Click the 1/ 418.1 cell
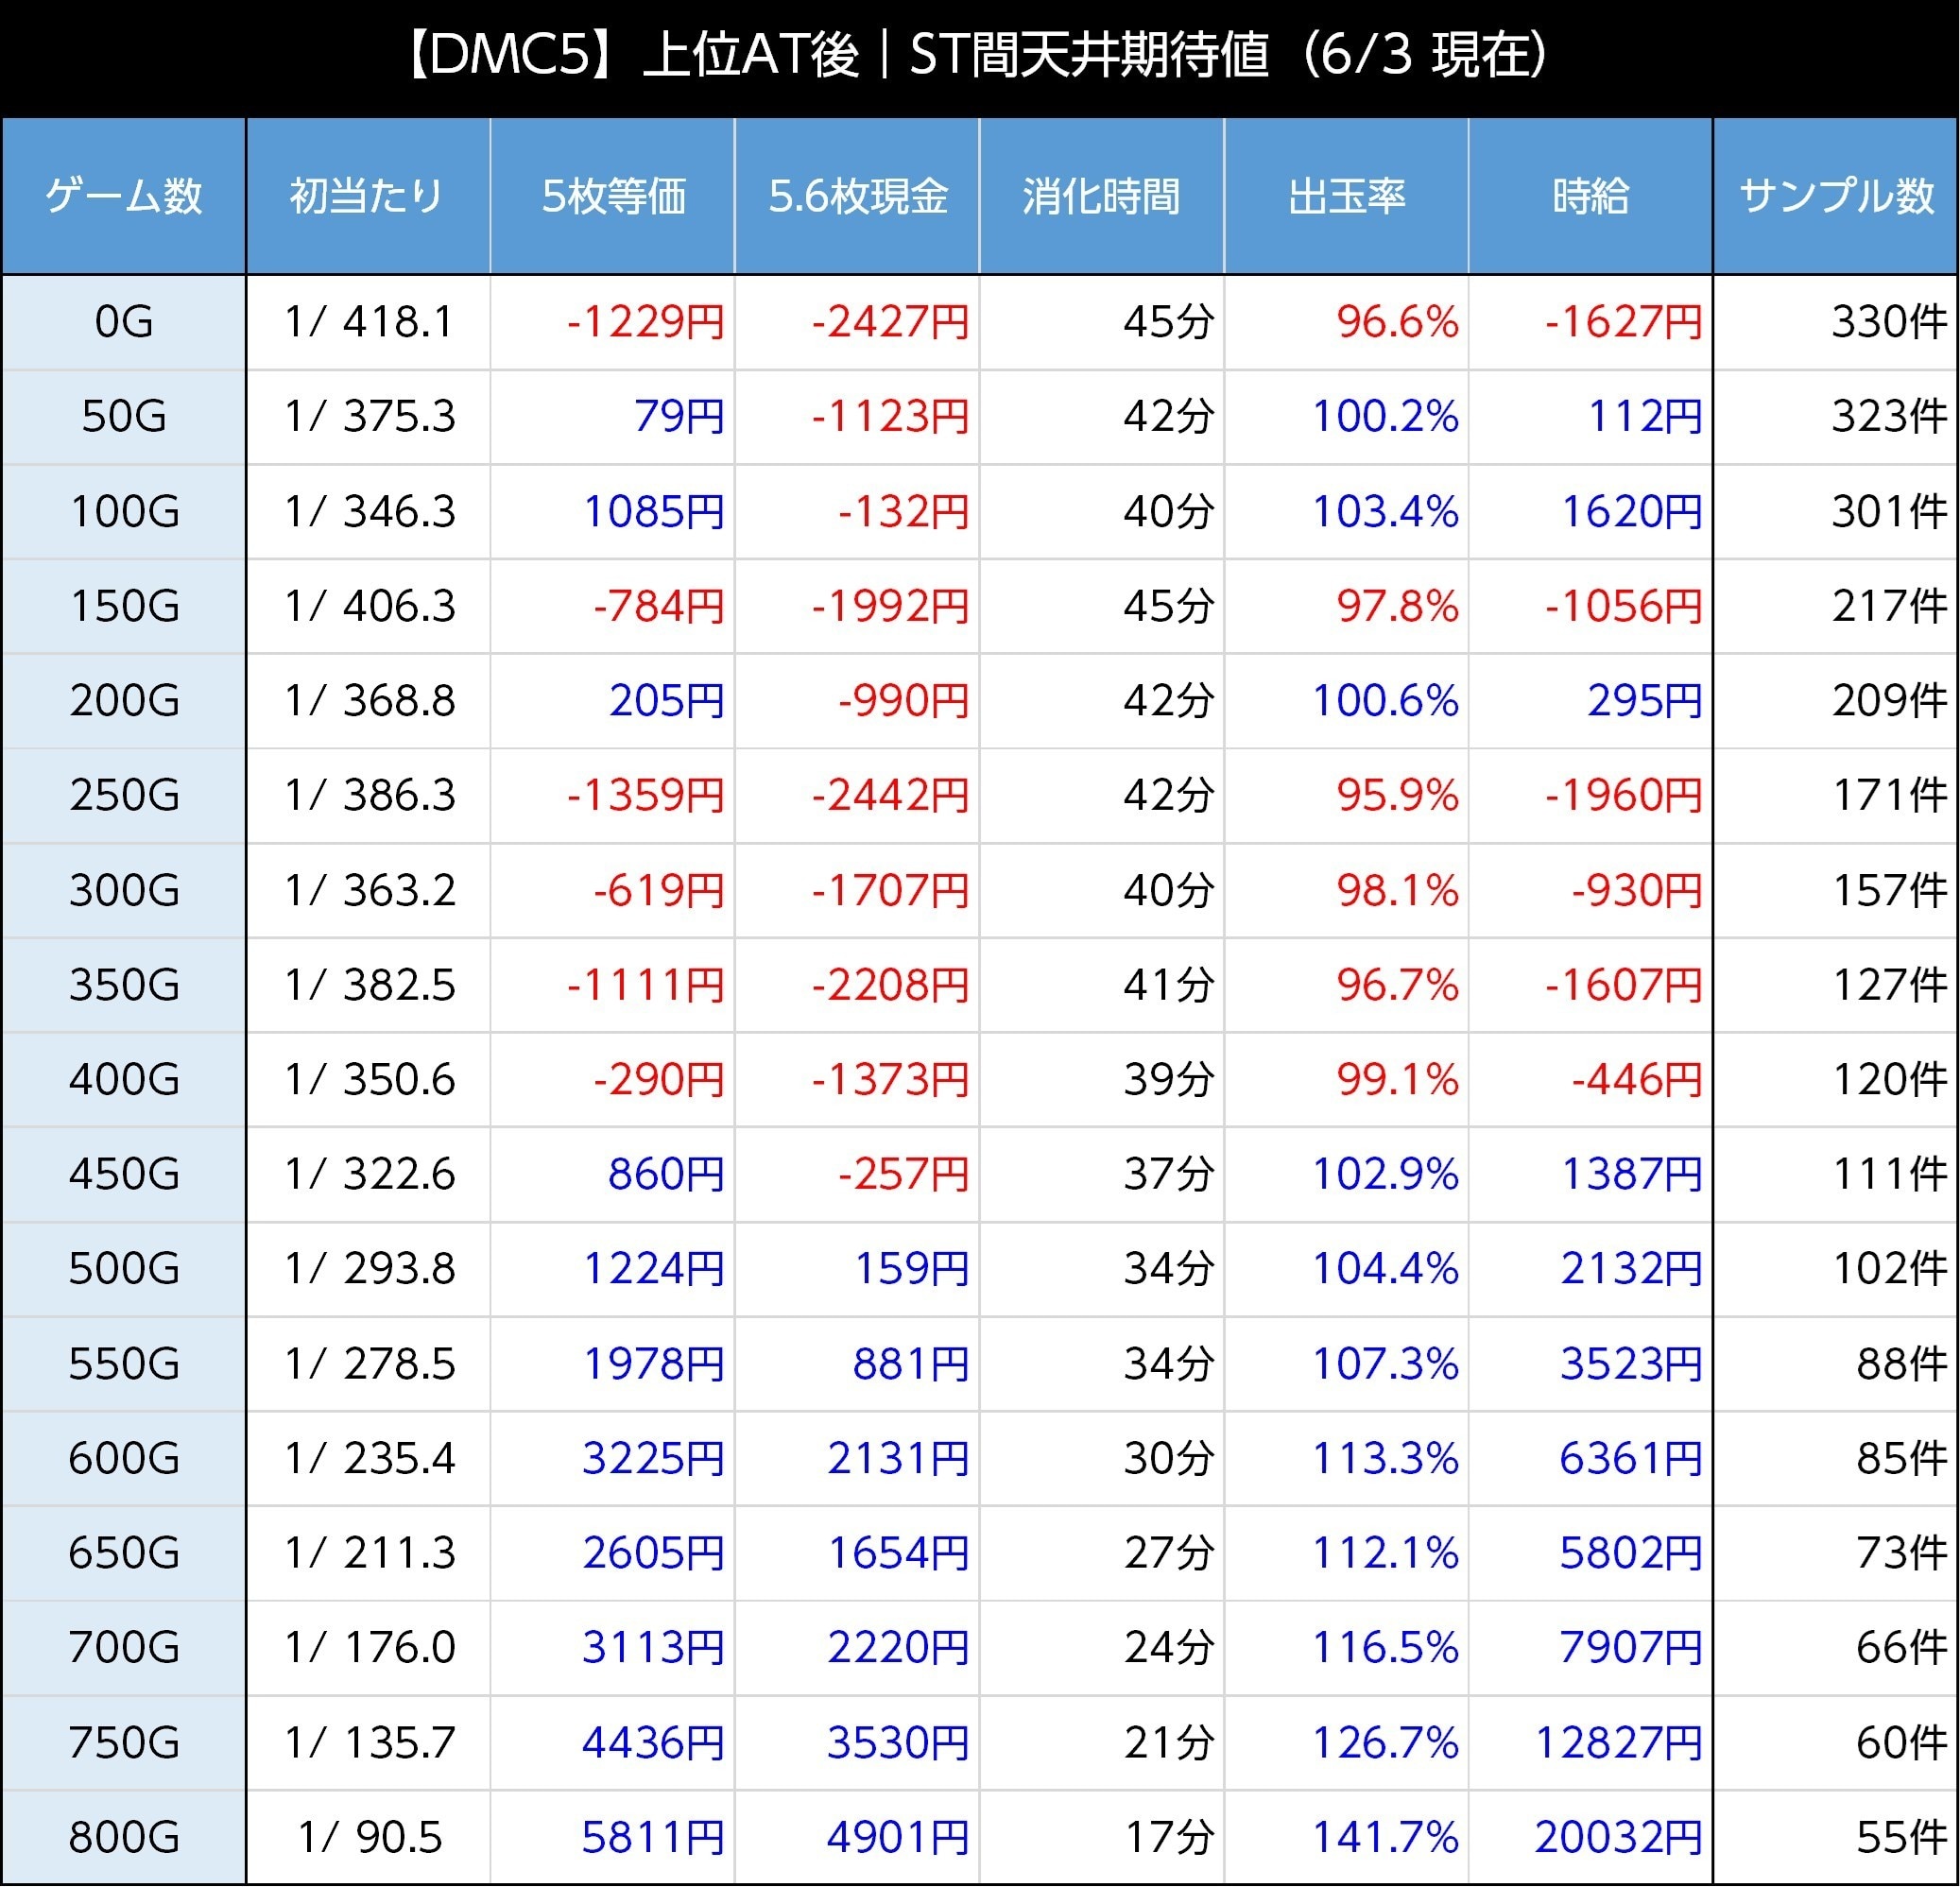 (369, 322)
